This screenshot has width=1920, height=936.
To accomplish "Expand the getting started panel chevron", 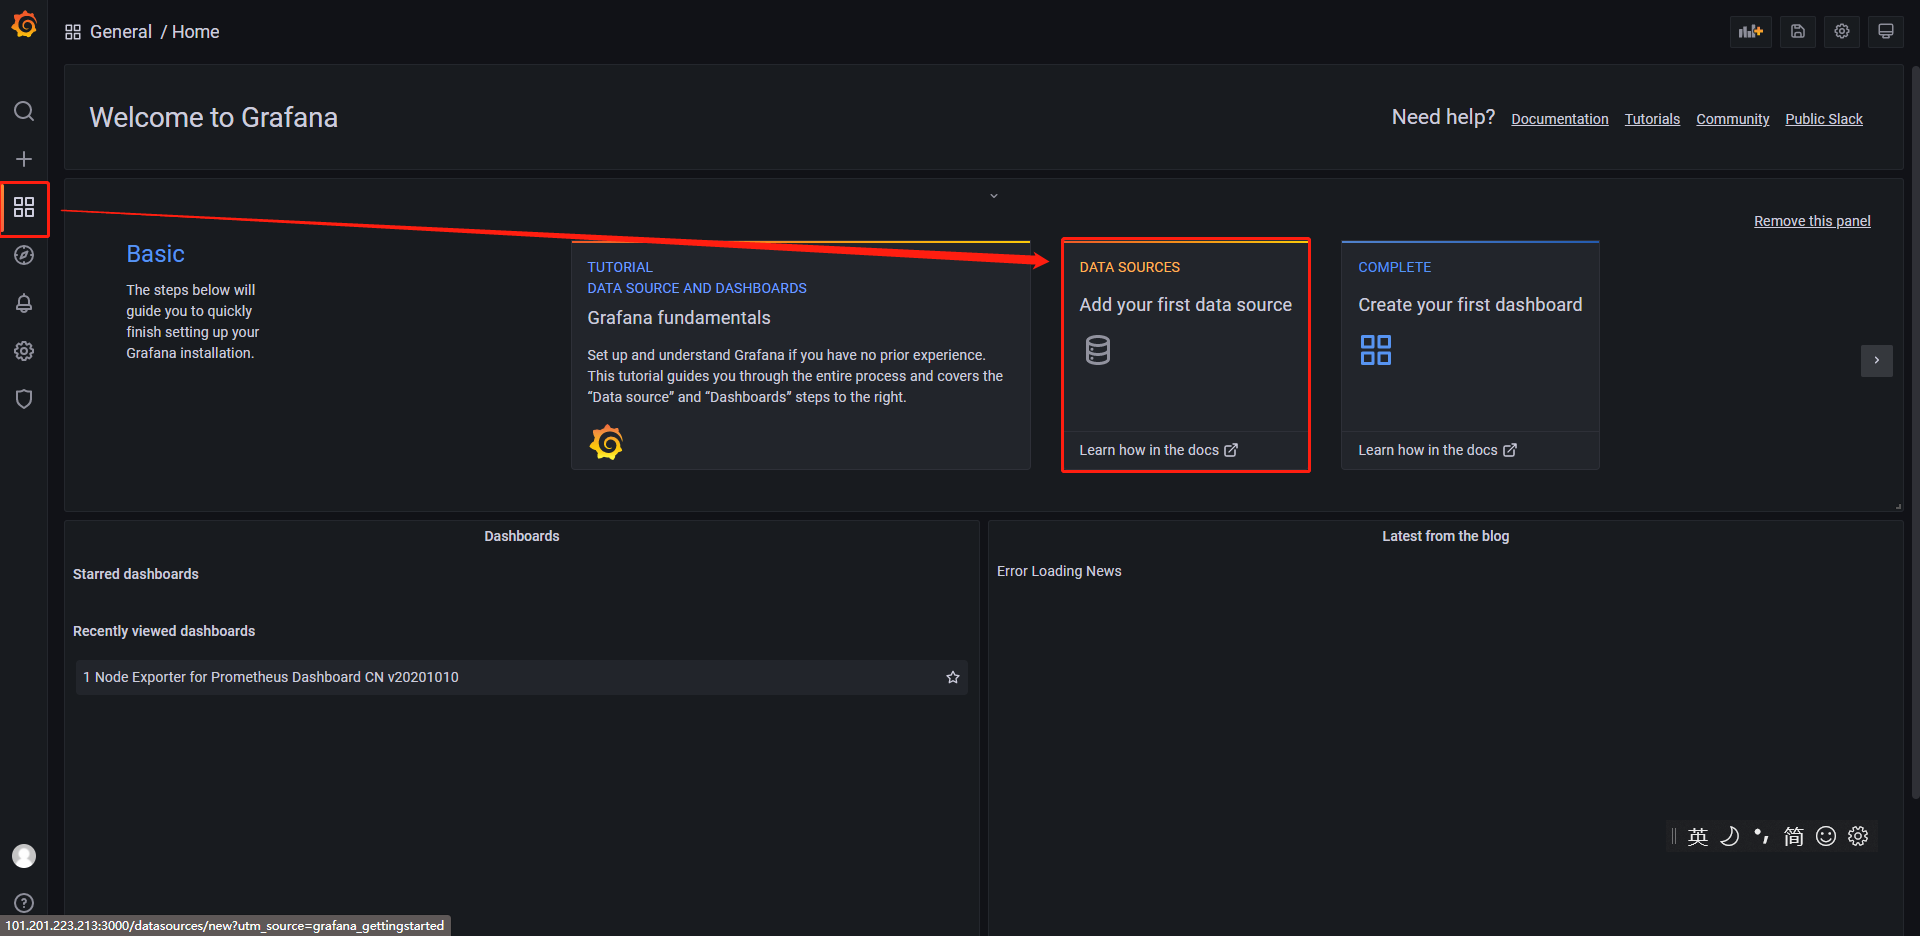I will (x=994, y=196).
